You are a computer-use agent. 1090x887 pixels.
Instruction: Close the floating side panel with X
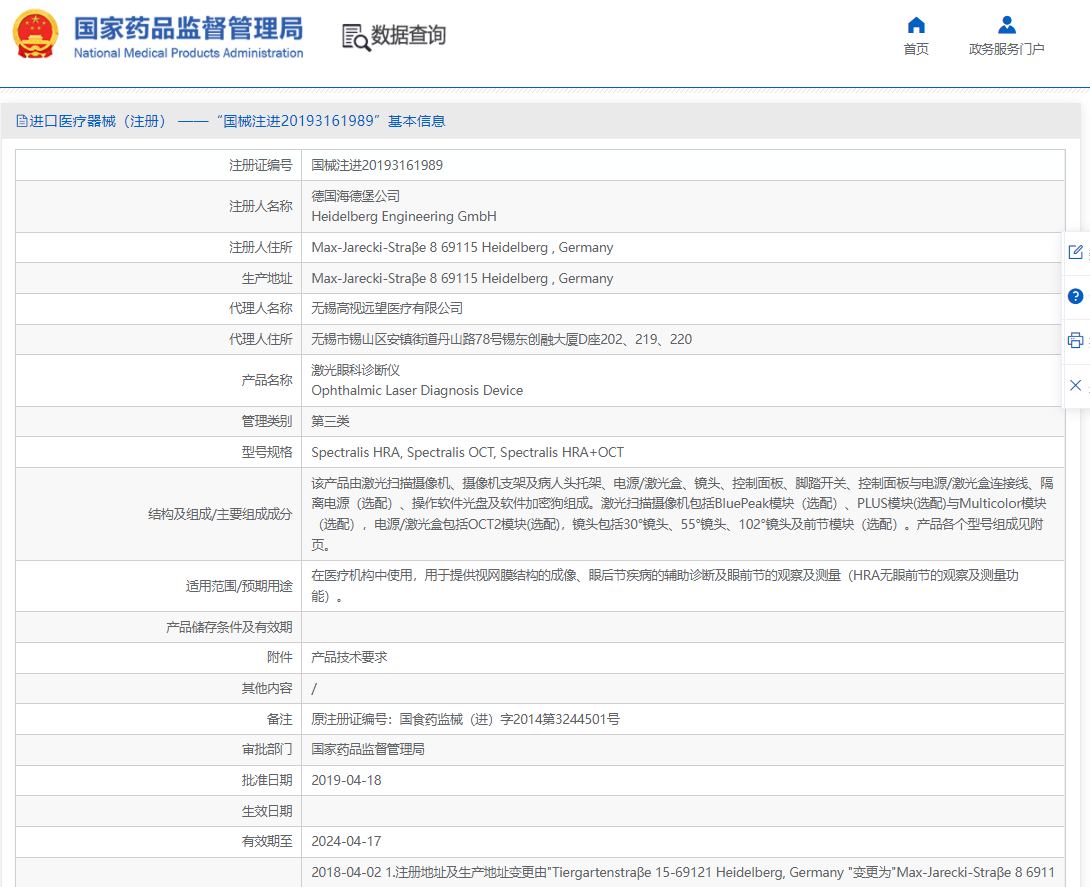click(x=1075, y=385)
